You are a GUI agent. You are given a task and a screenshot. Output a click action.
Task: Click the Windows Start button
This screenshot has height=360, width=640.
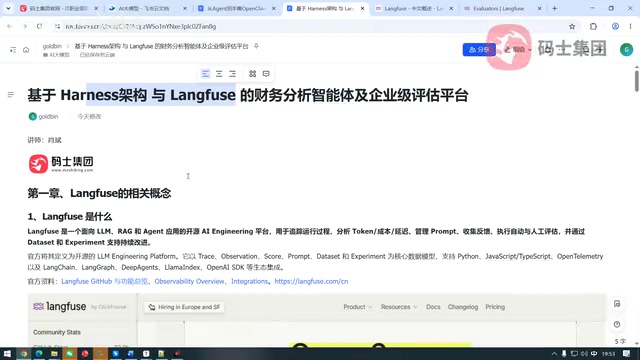click(x=7, y=354)
